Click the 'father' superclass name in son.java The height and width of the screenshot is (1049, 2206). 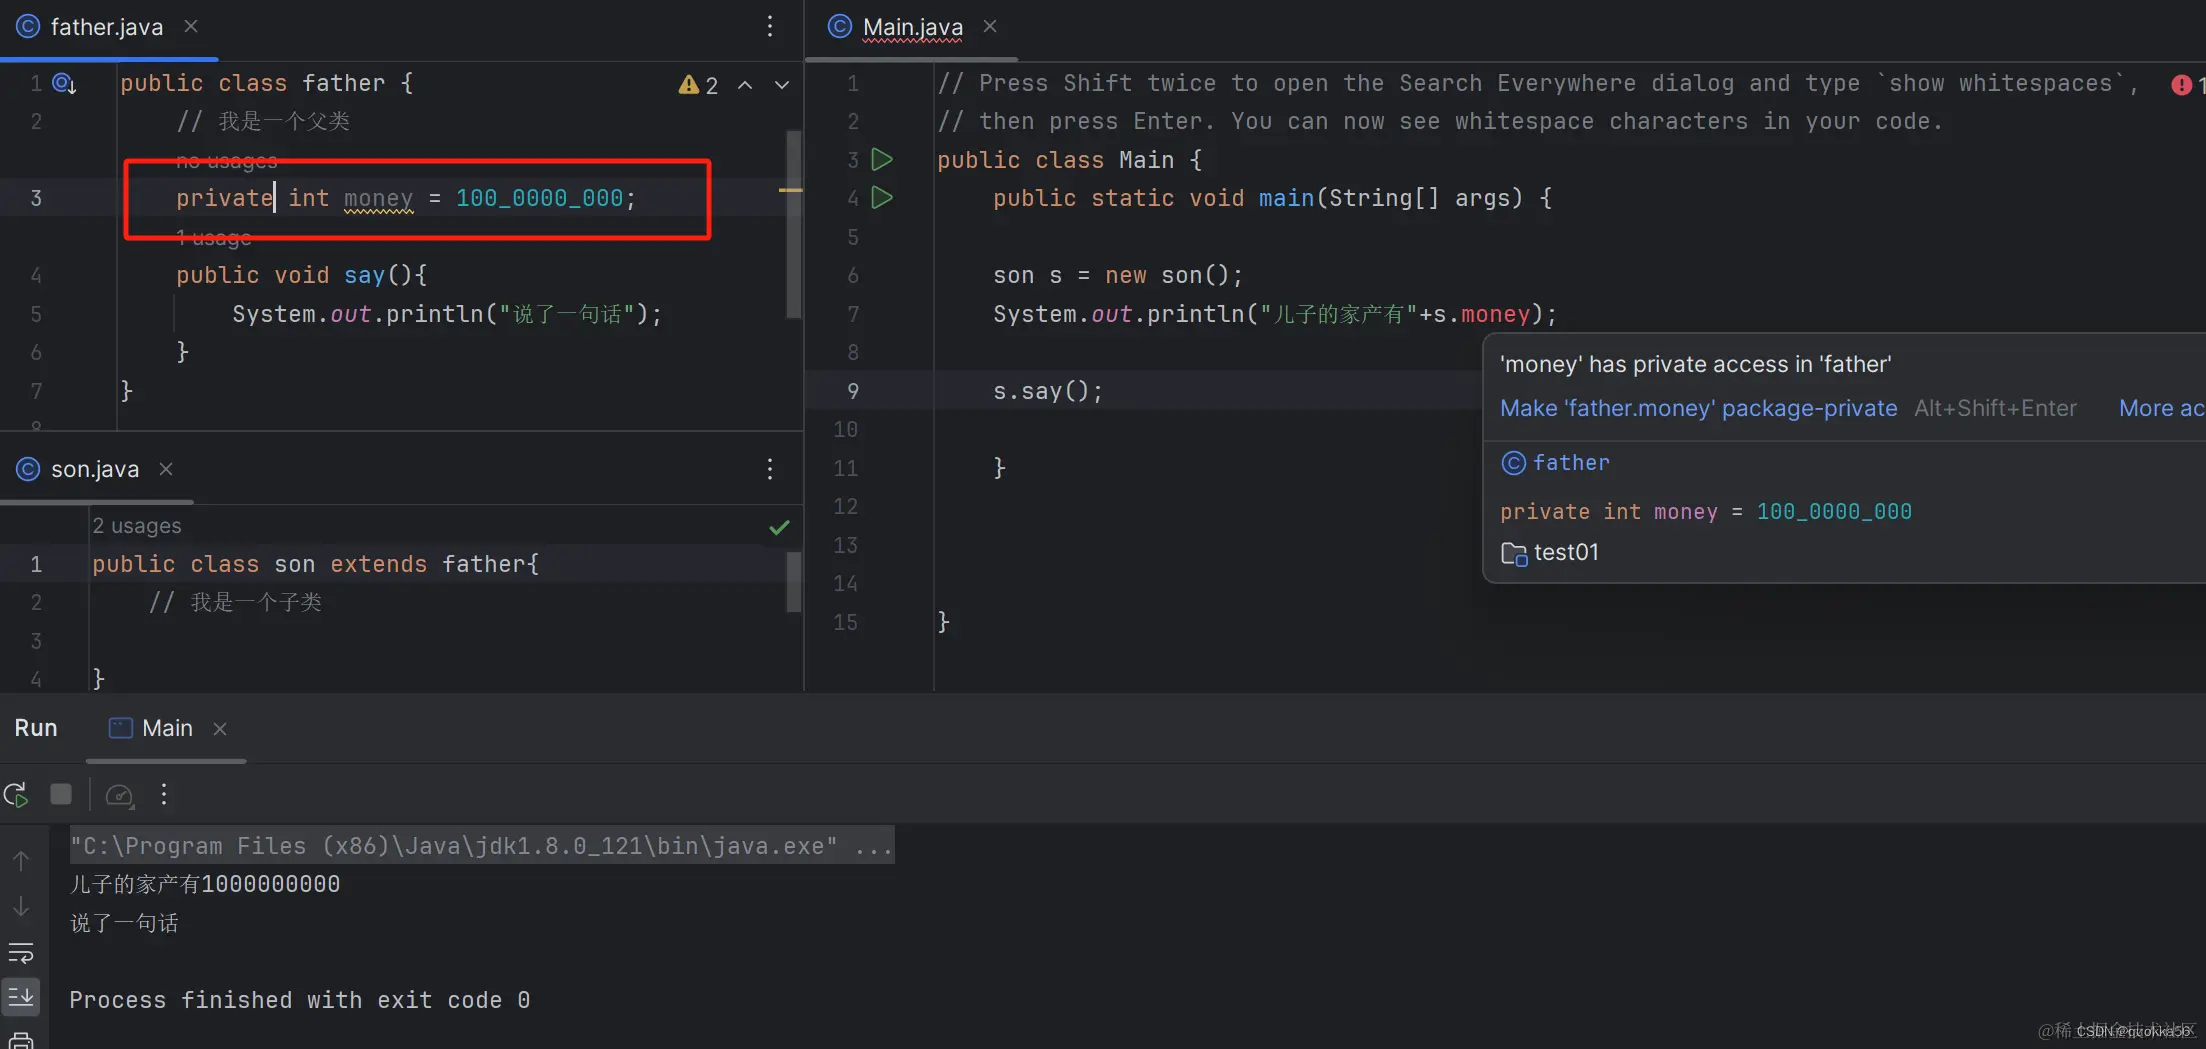(485, 564)
